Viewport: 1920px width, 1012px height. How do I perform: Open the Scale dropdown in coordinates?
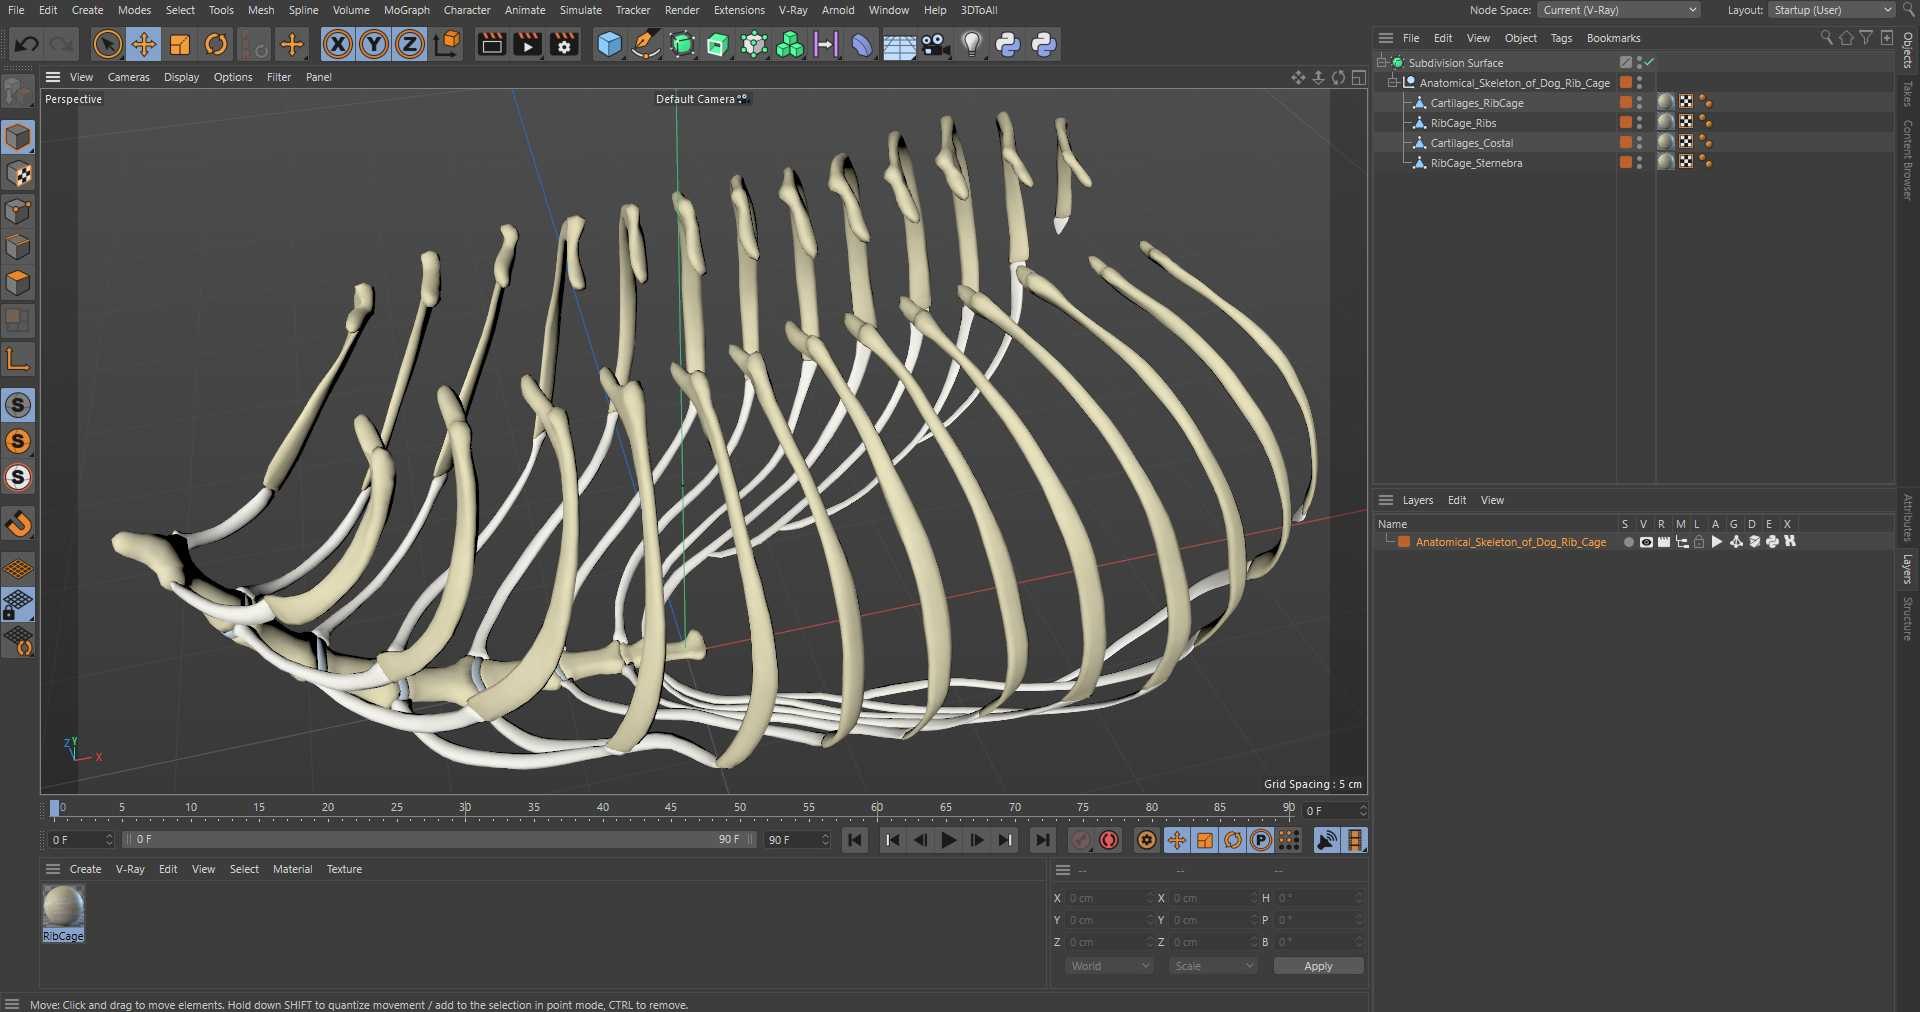pos(1214,966)
